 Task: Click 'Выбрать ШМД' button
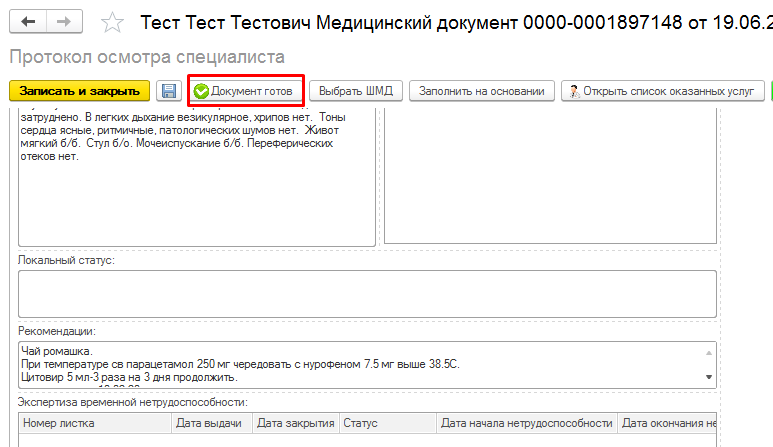(355, 91)
